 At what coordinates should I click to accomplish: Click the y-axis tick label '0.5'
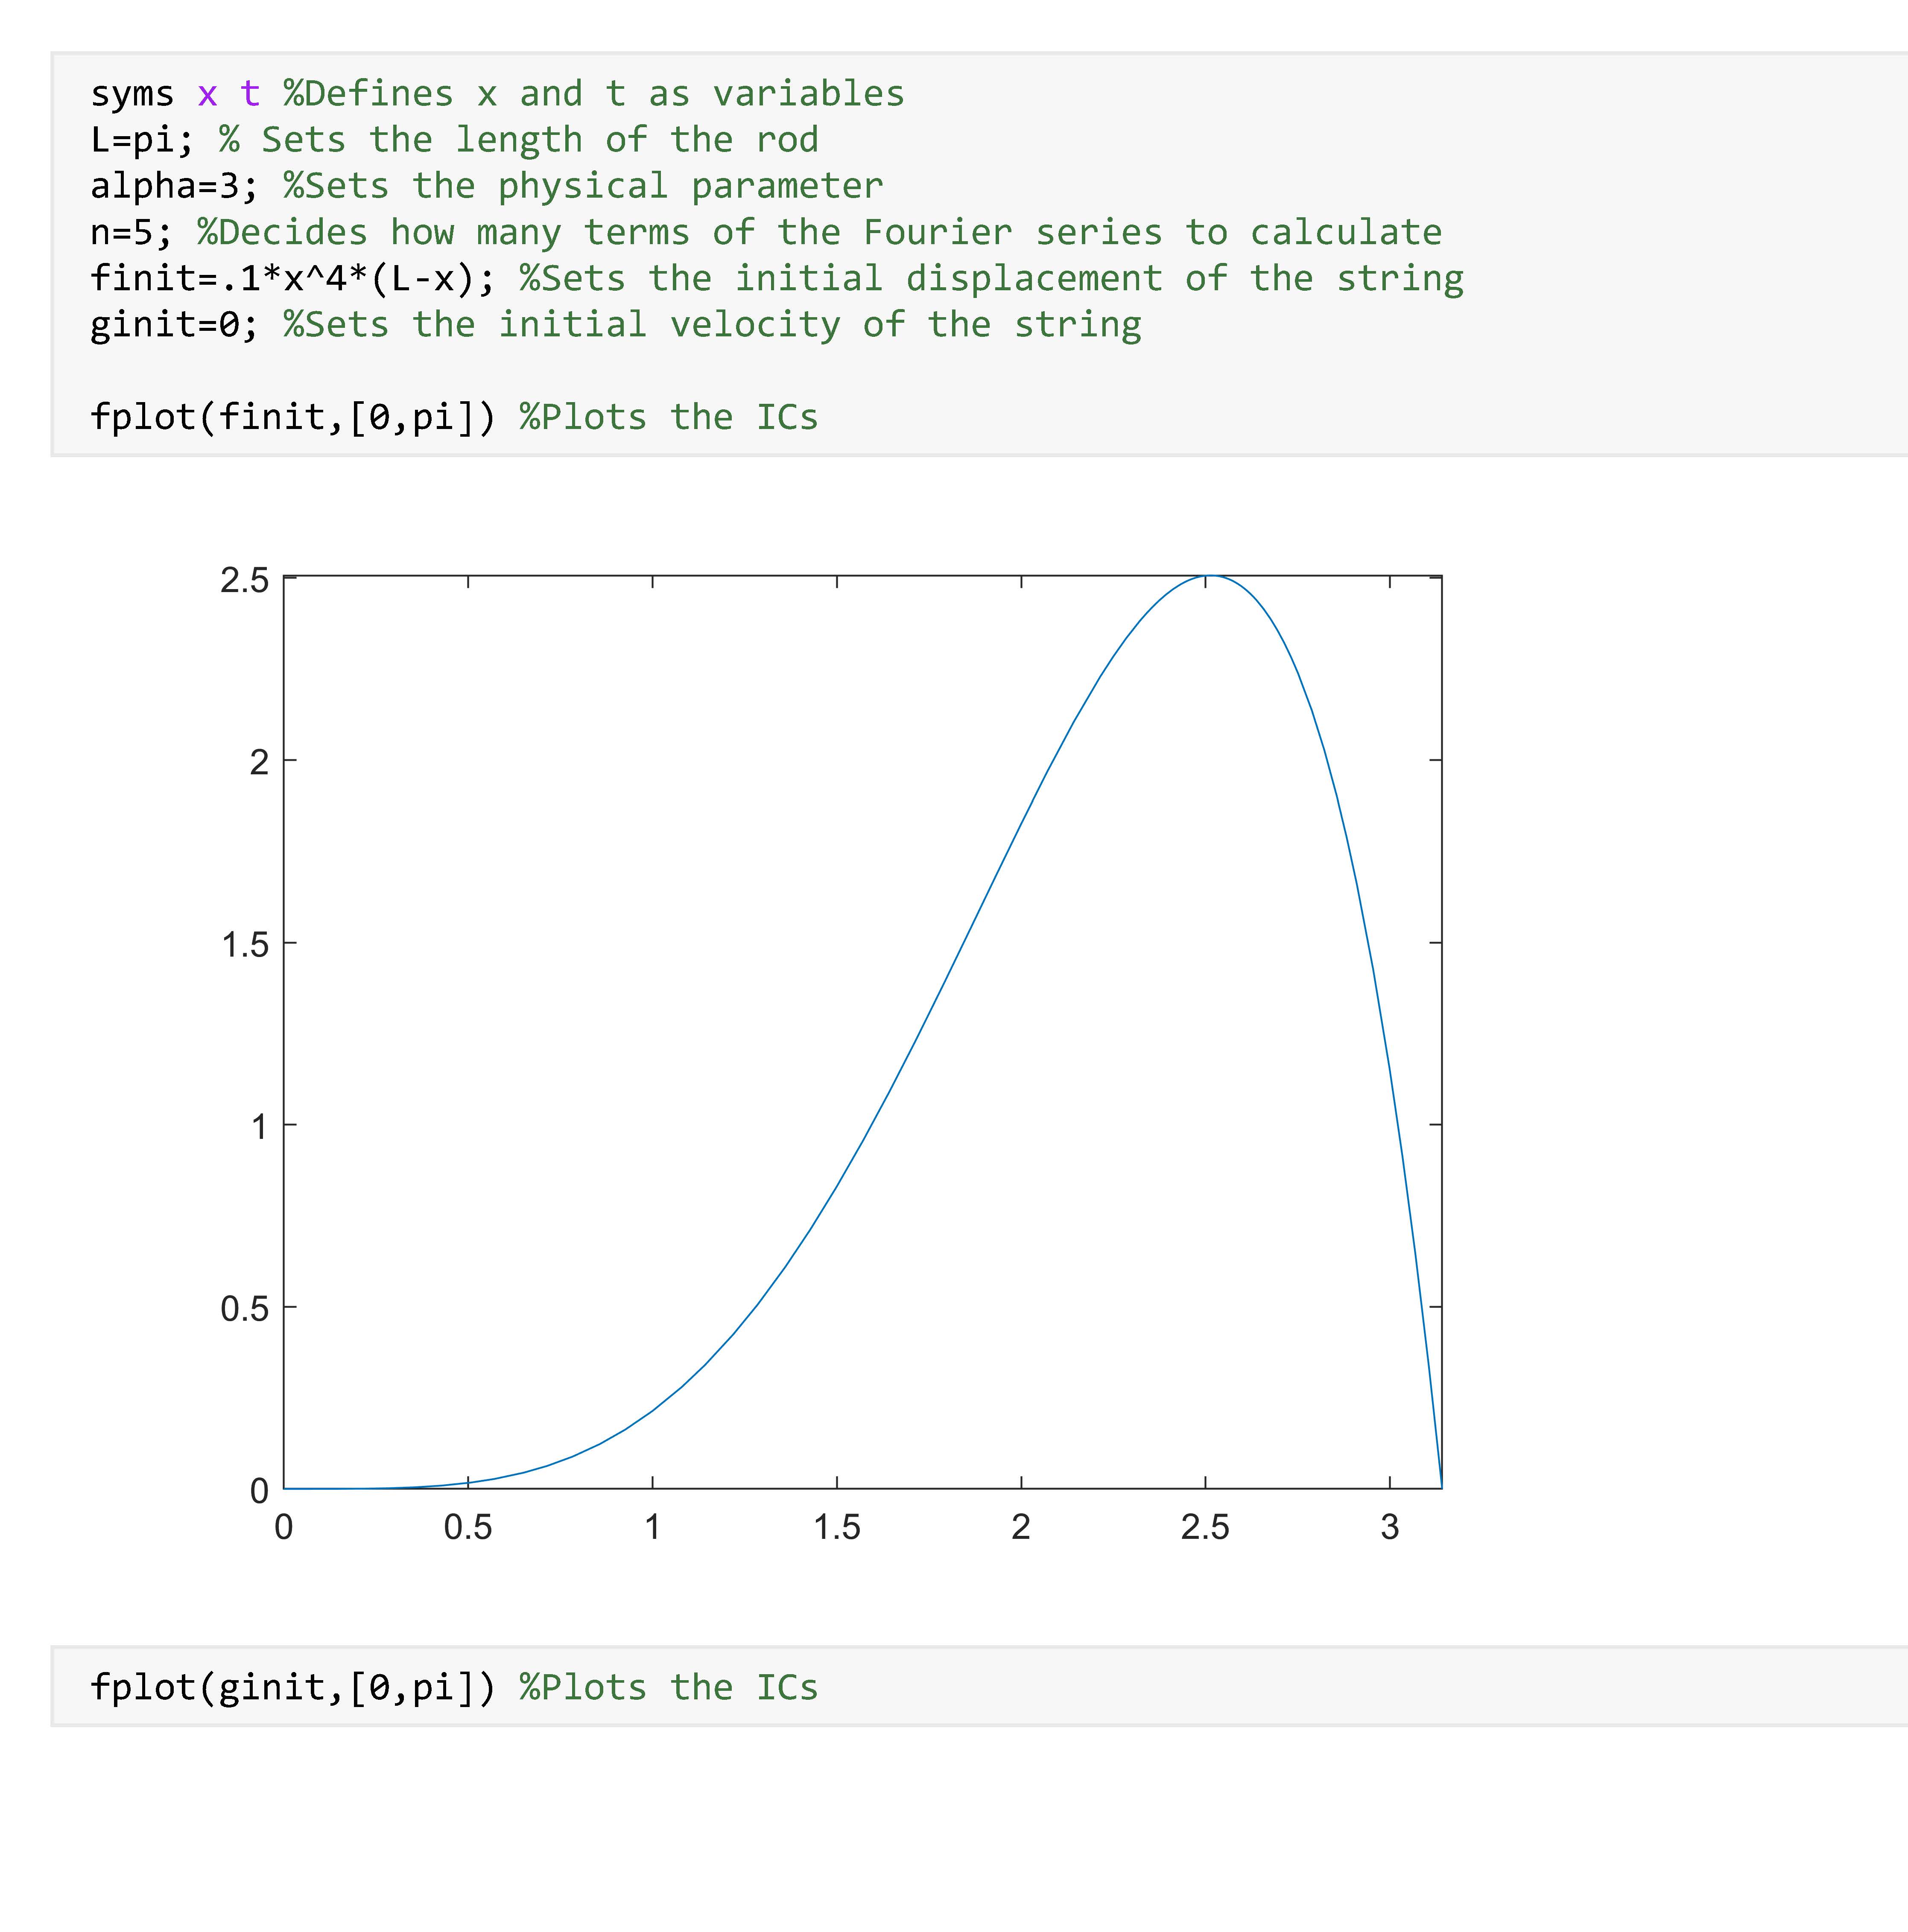click(x=245, y=1309)
